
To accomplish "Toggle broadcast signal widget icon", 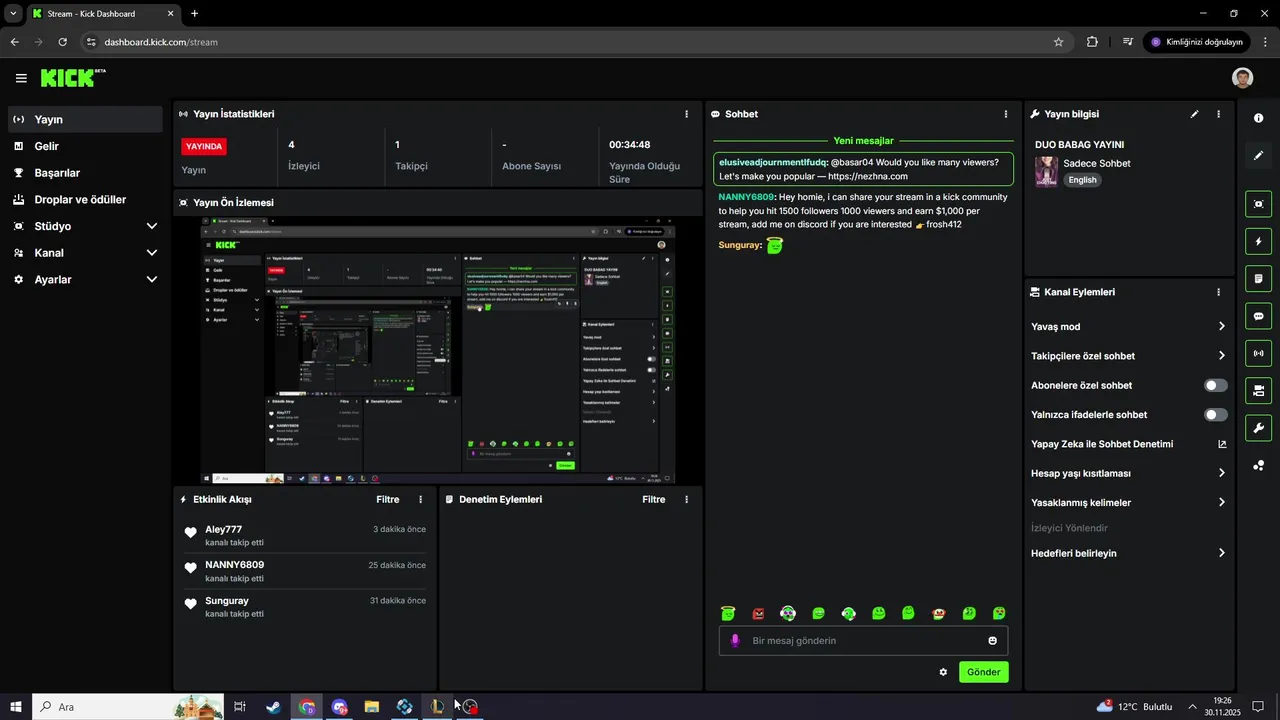I will click(1258, 353).
